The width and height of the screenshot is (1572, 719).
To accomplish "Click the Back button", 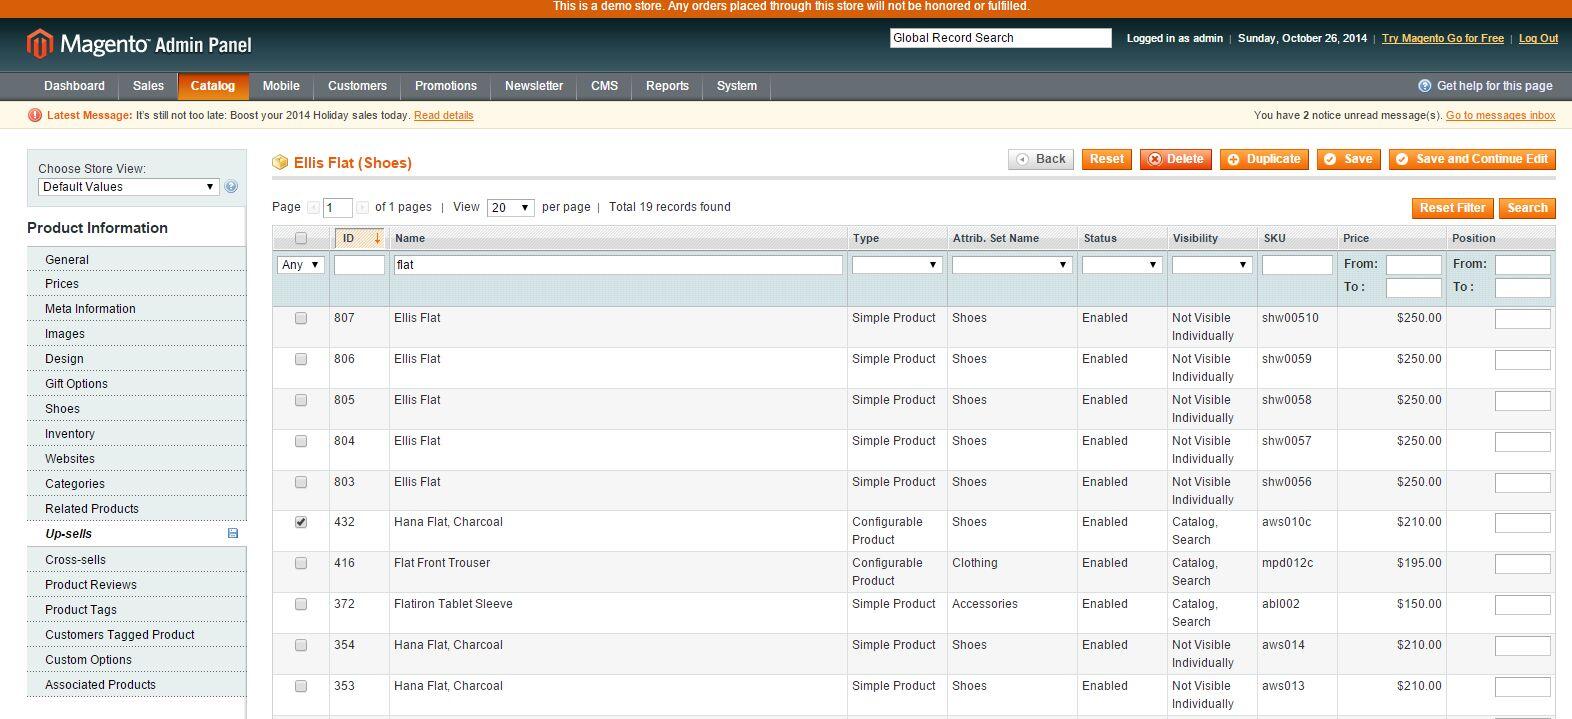I will (x=1041, y=159).
